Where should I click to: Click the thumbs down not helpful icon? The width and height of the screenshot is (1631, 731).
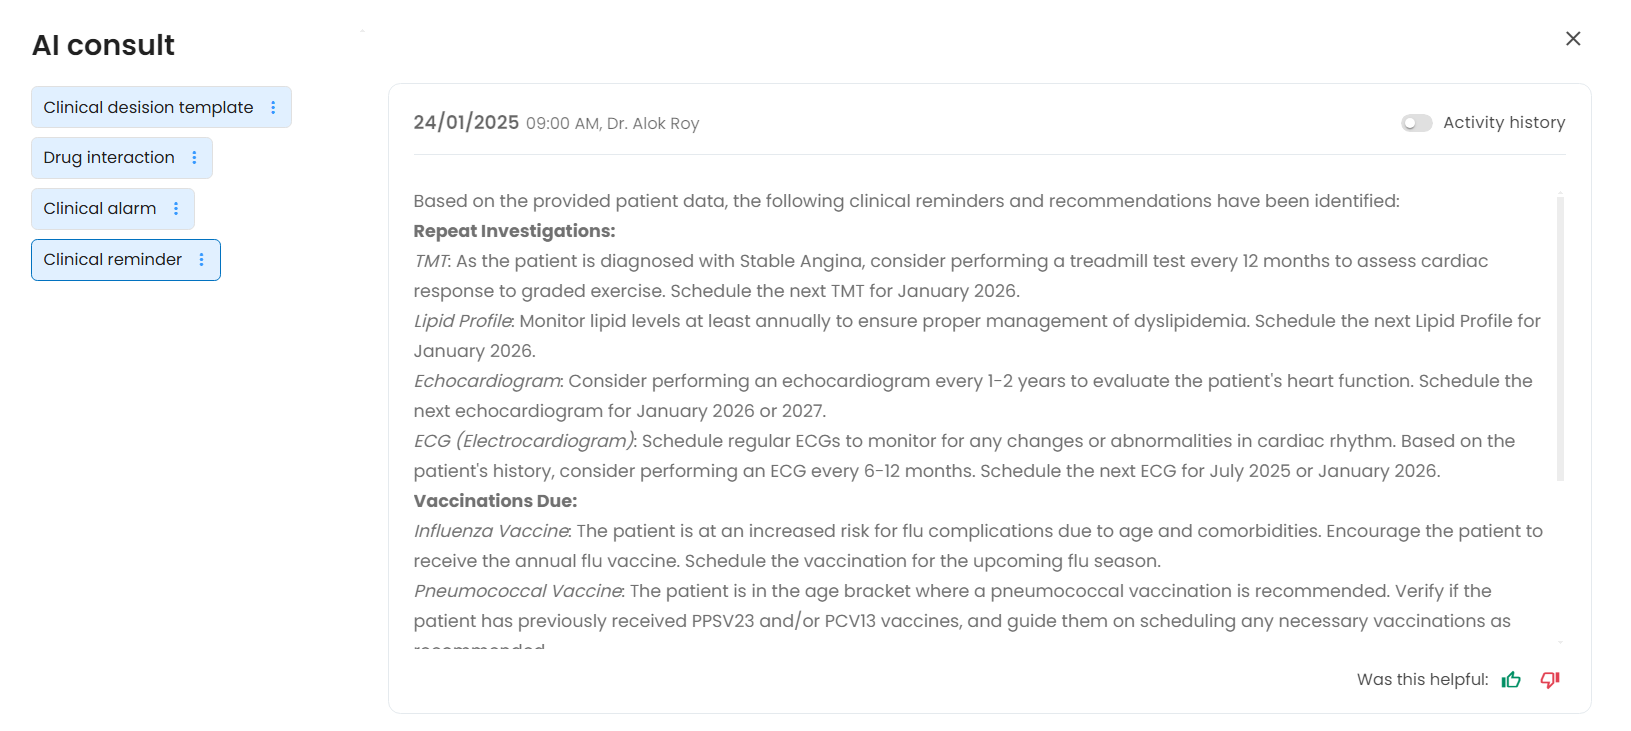click(x=1550, y=680)
